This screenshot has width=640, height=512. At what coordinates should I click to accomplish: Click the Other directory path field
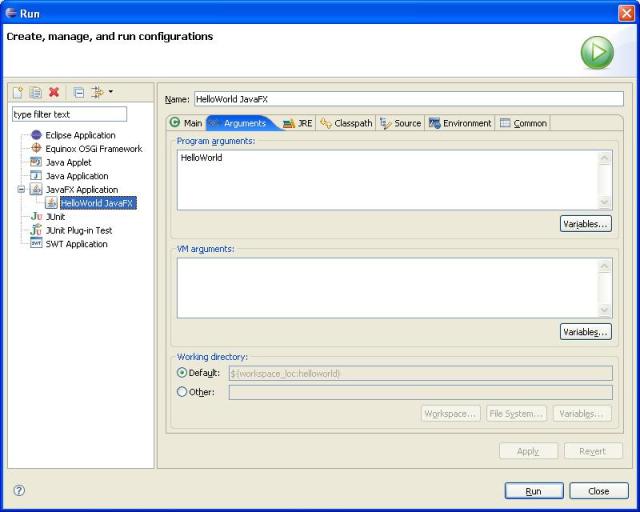point(420,392)
